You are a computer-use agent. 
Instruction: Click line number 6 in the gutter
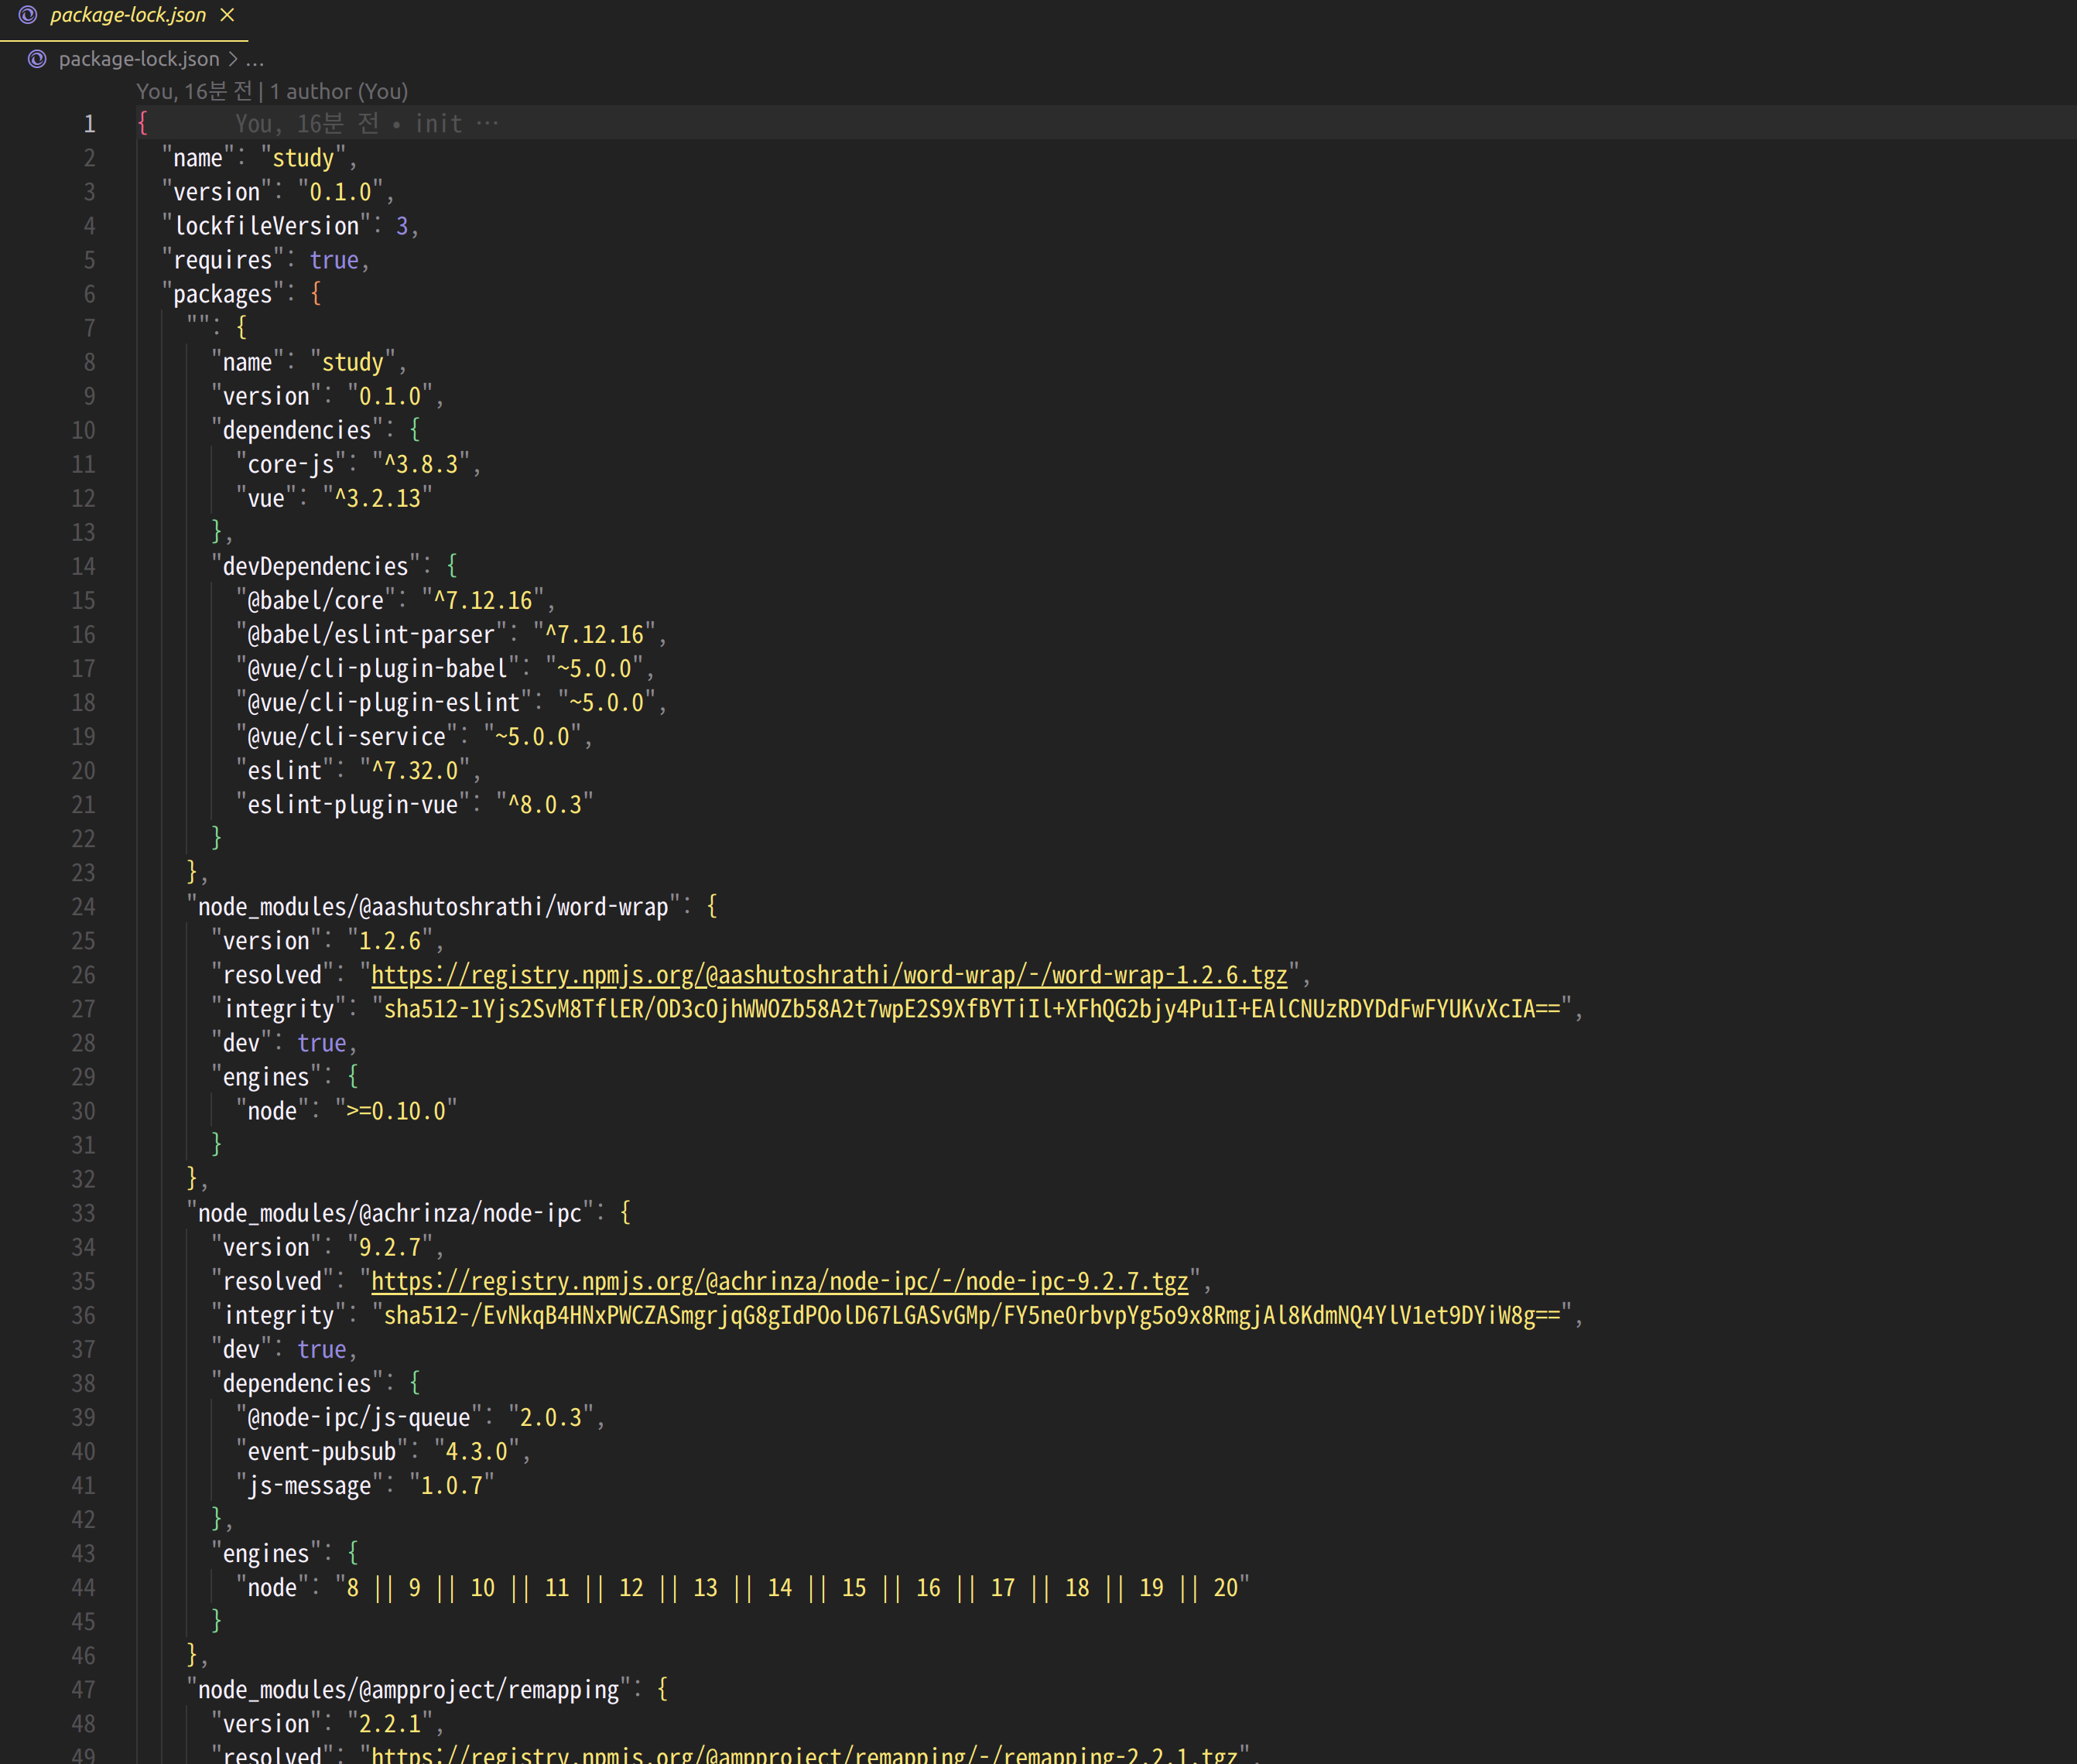coord(89,294)
